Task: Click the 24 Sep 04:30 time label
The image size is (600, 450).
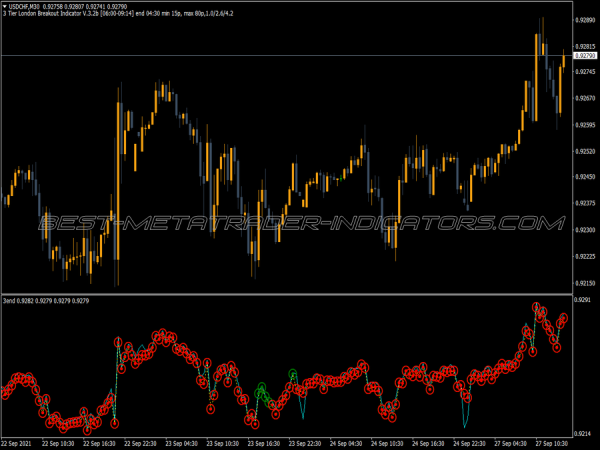Action: [x=346, y=444]
